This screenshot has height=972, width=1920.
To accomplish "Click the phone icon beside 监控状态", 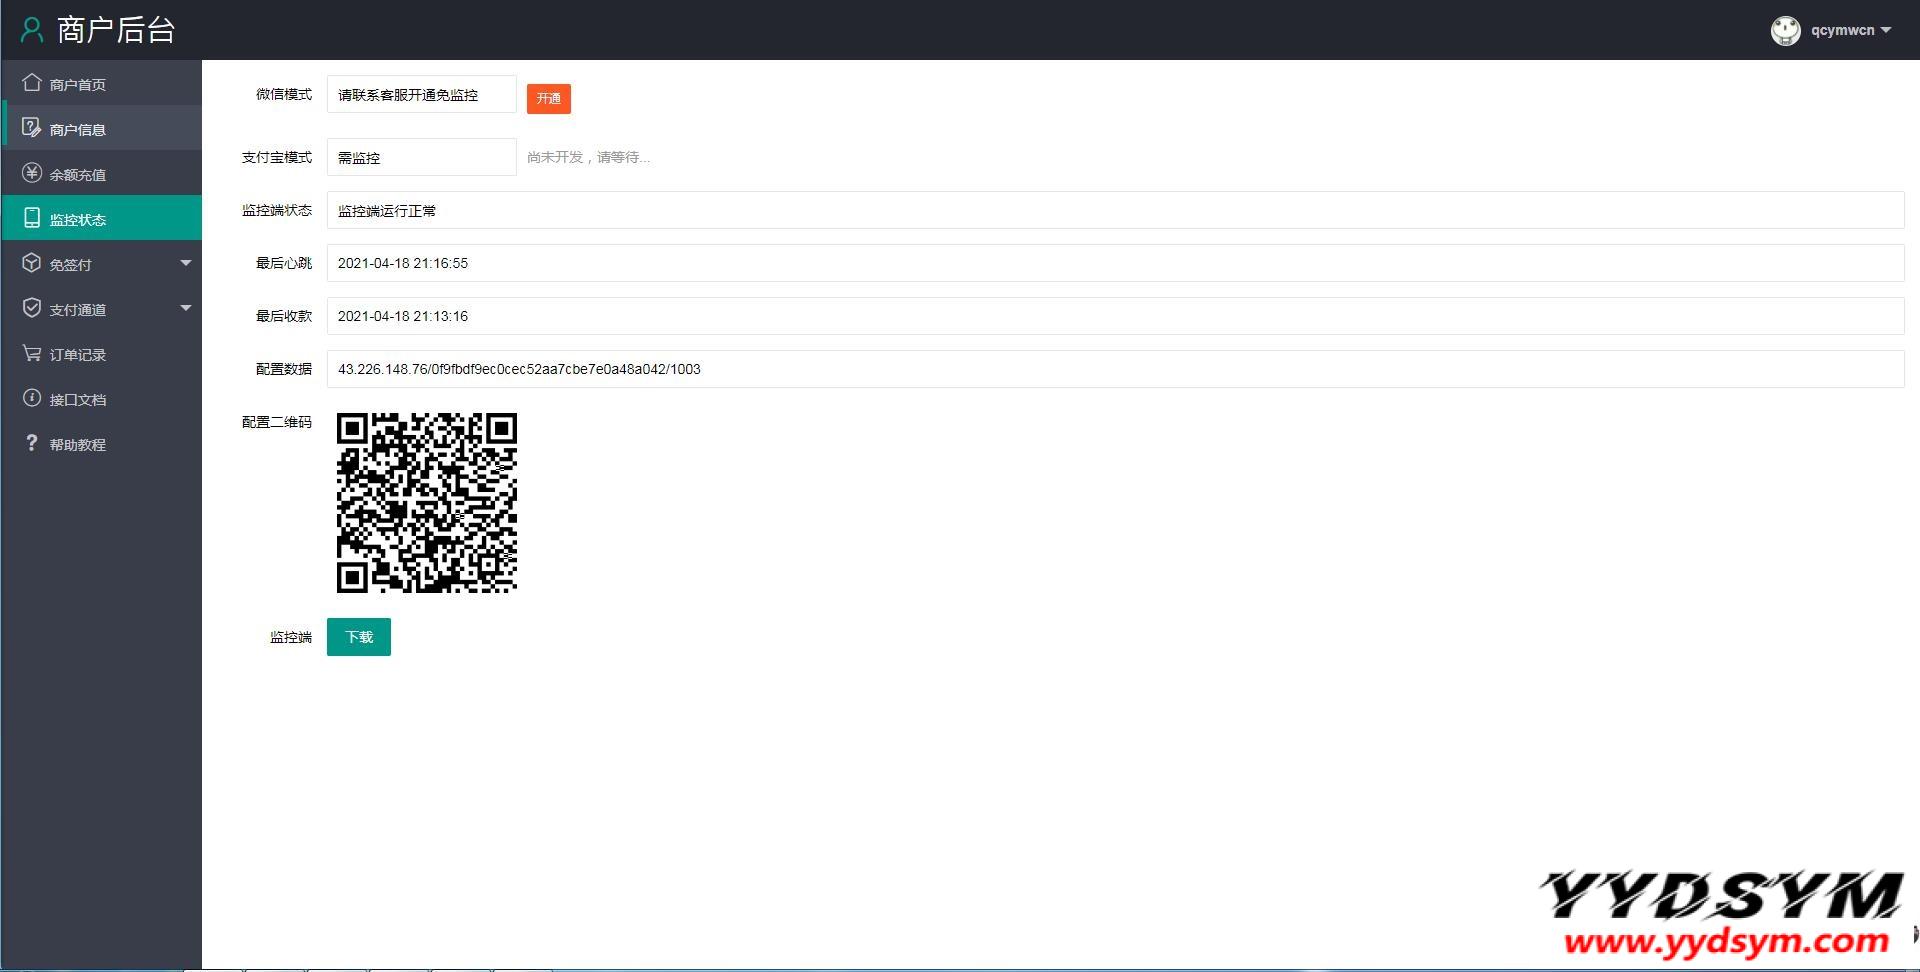I will (x=32, y=218).
